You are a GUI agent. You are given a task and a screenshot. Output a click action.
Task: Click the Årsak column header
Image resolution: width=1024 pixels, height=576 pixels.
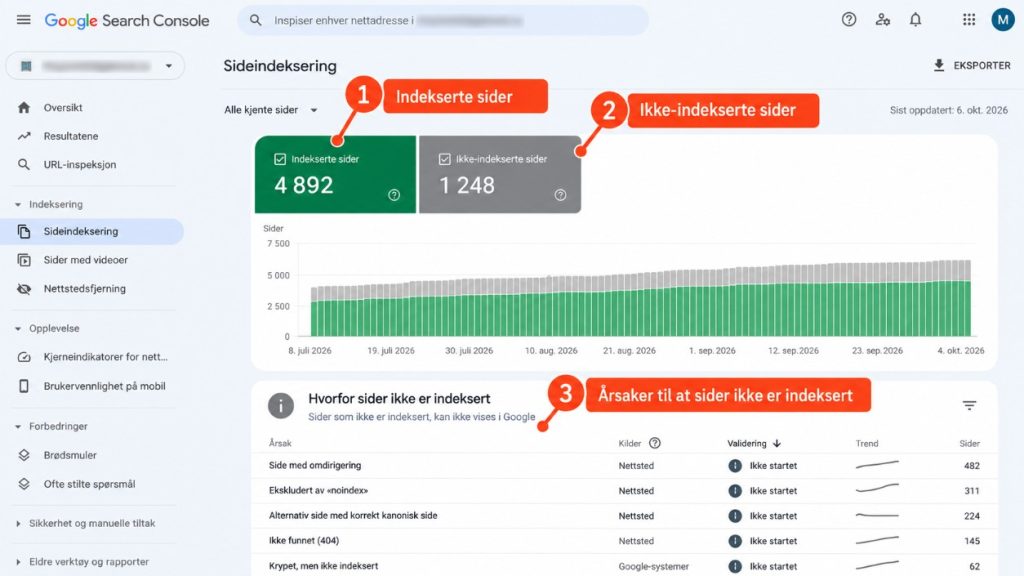coord(280,443)
